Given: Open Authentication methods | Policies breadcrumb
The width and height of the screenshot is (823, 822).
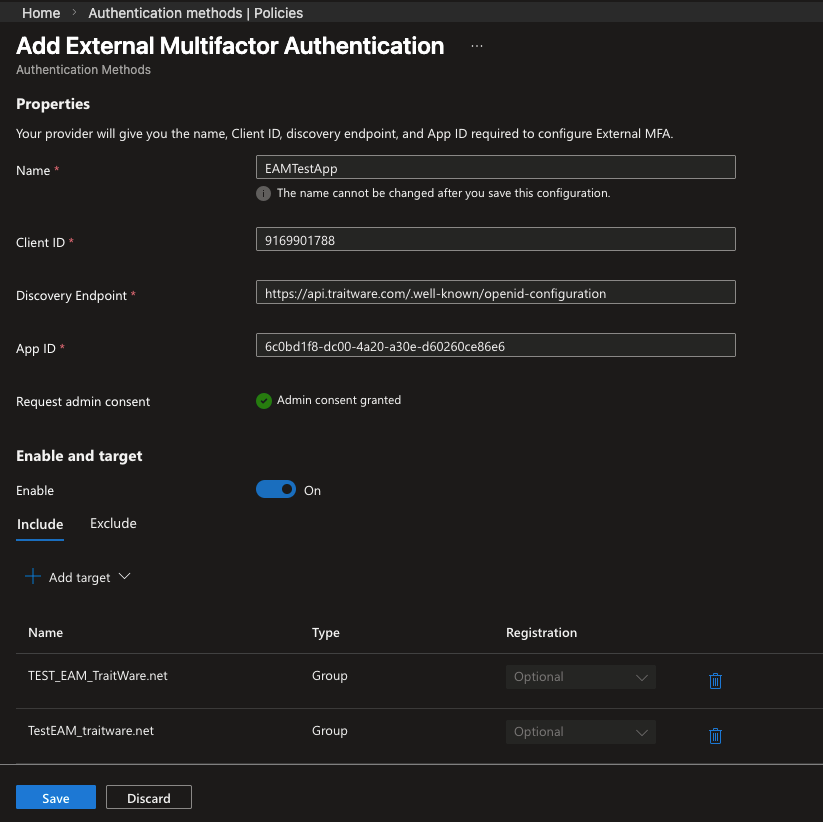Looking at the screenshot, I should [x=195, y=13].
